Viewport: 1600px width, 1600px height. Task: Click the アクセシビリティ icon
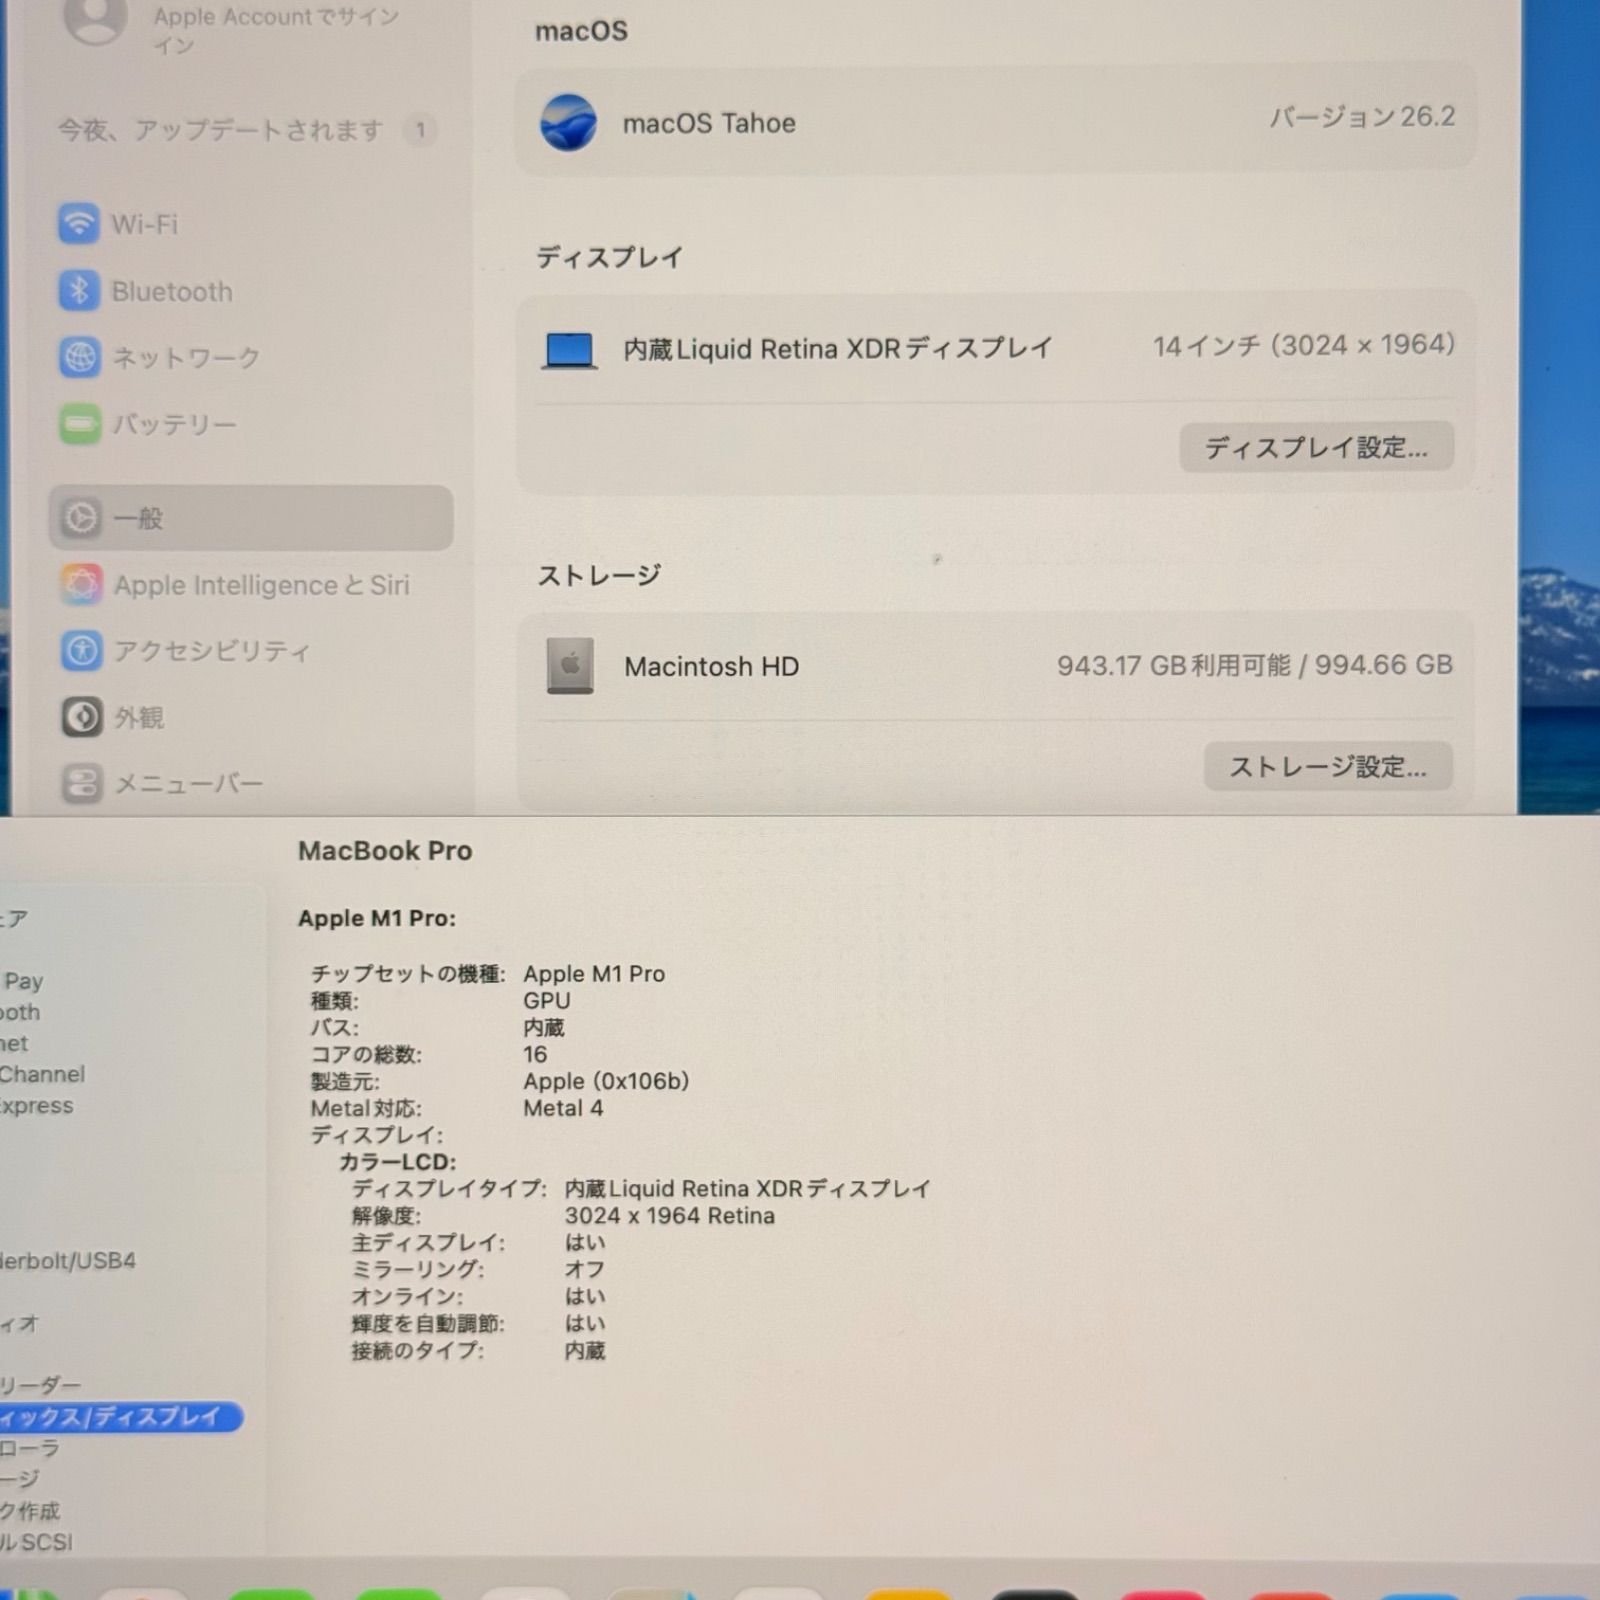(82, 651)
